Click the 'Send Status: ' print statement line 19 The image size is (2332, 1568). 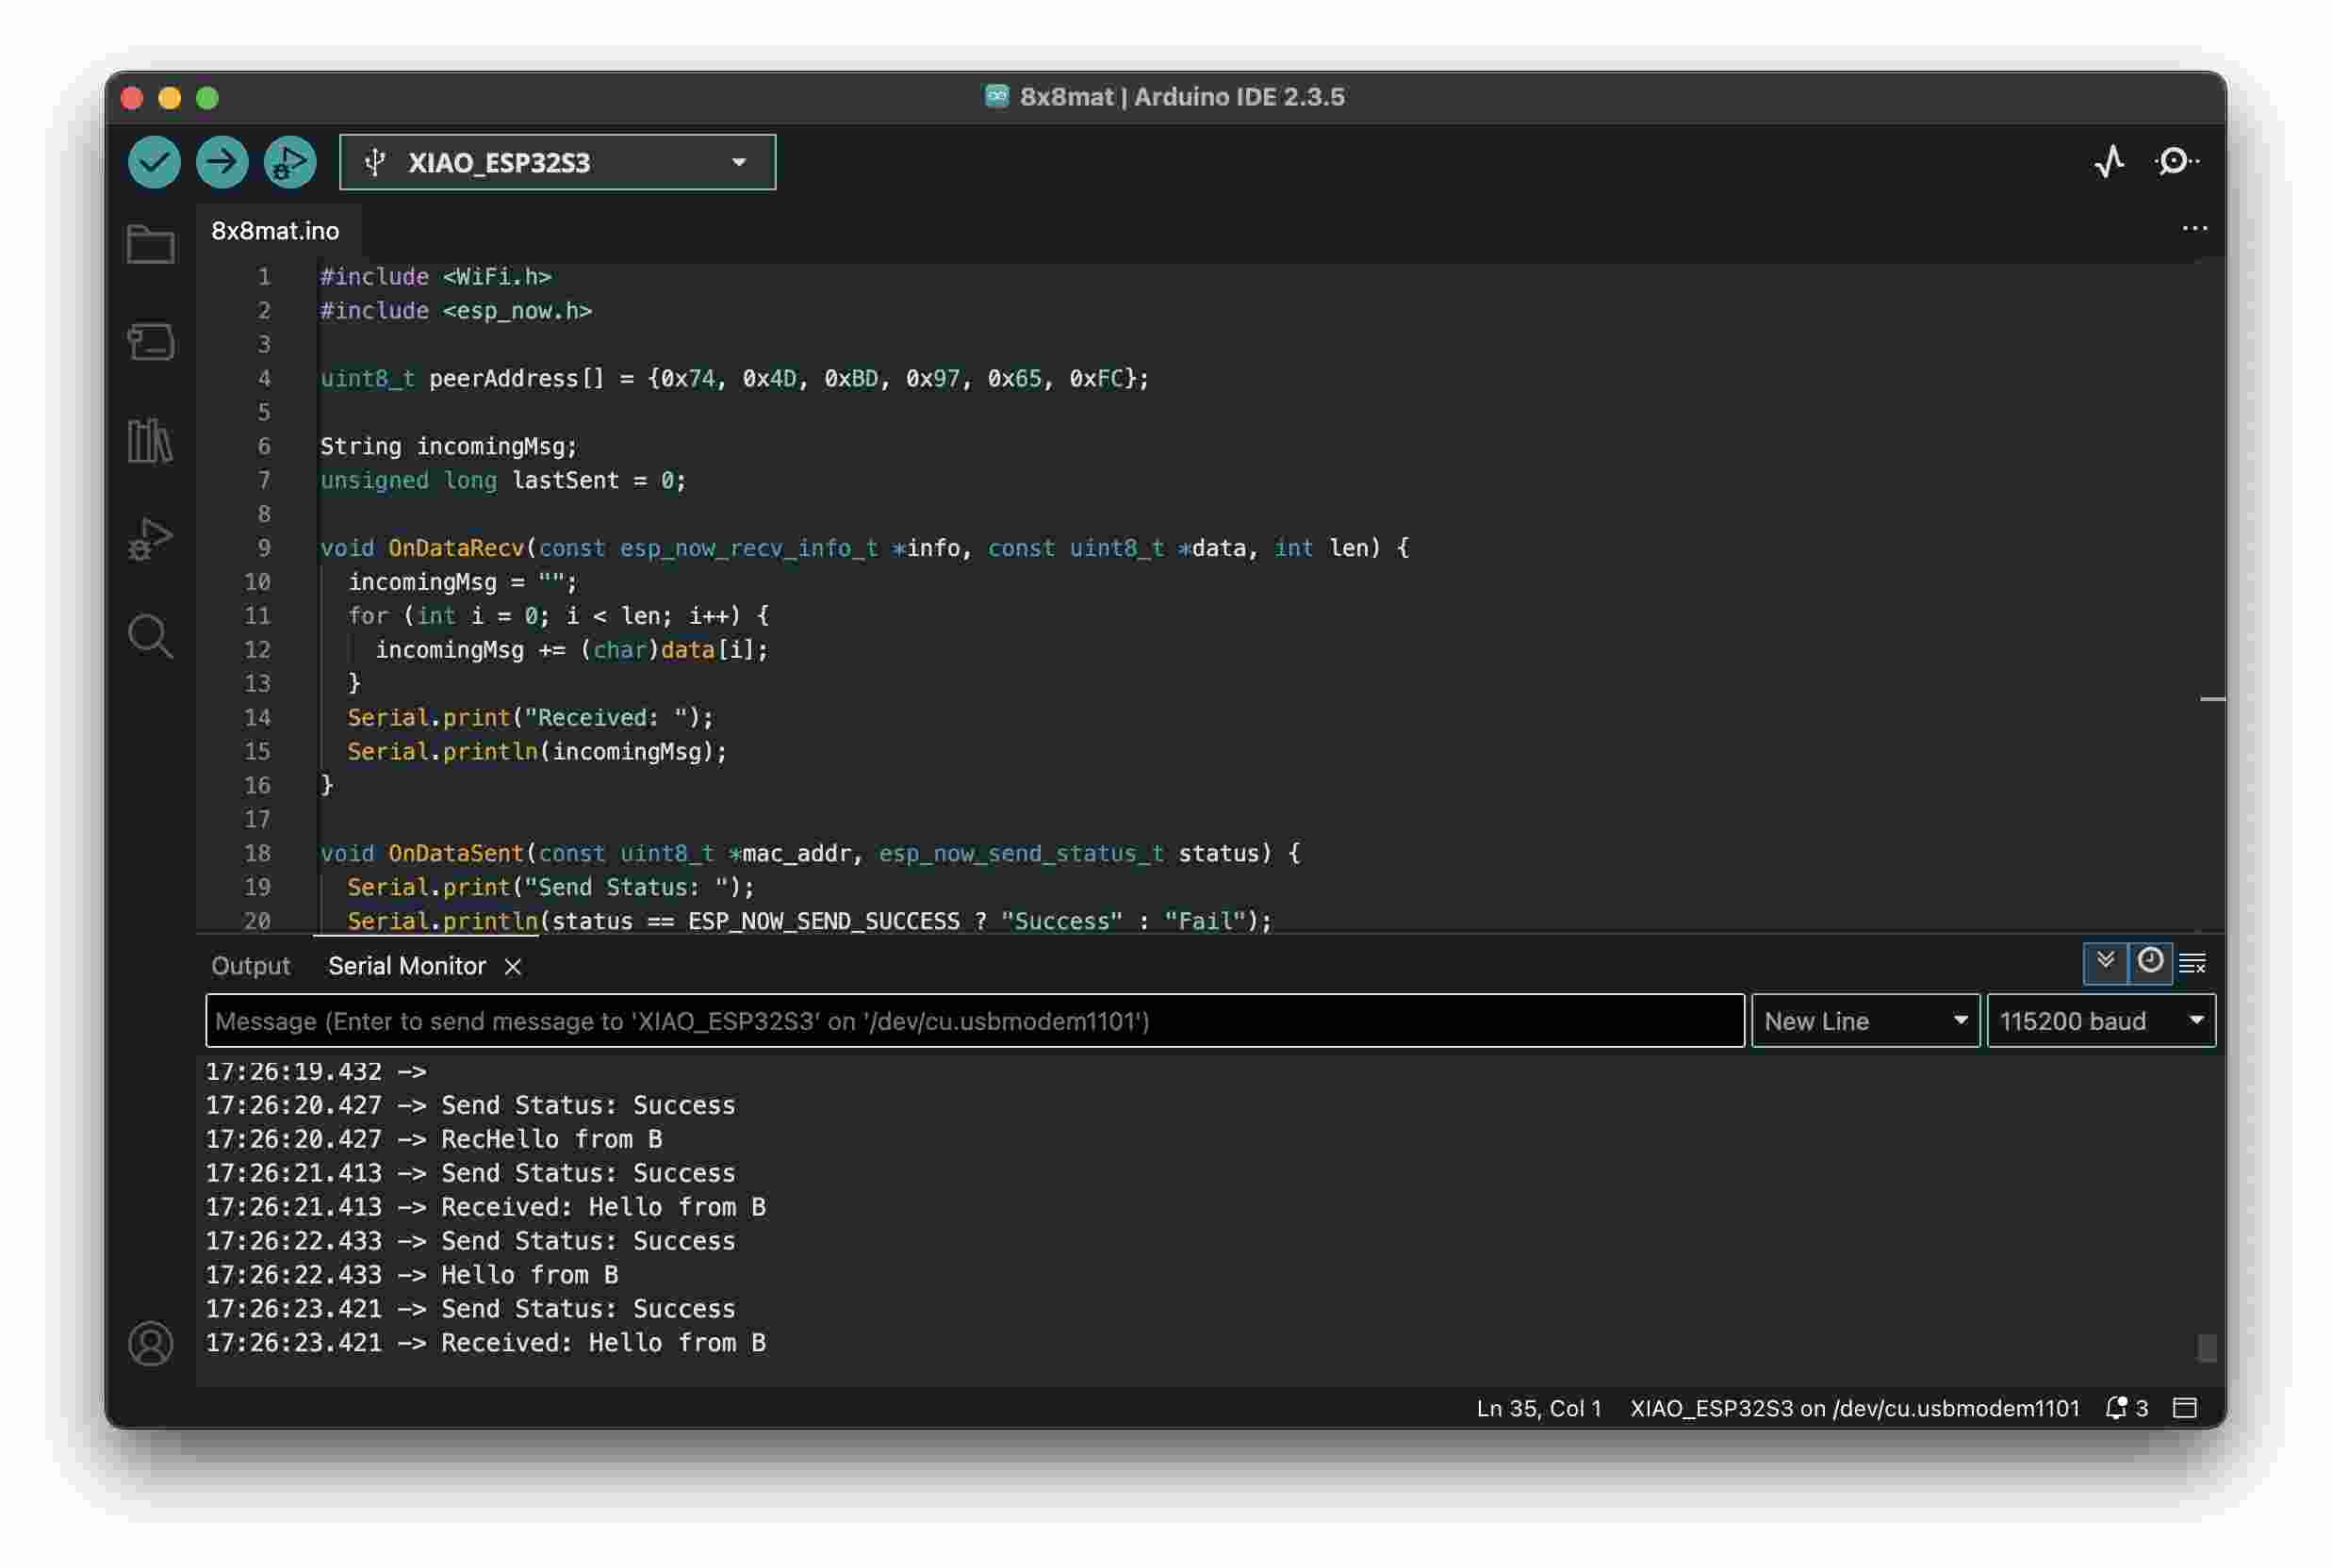click(x=551, y=887)
